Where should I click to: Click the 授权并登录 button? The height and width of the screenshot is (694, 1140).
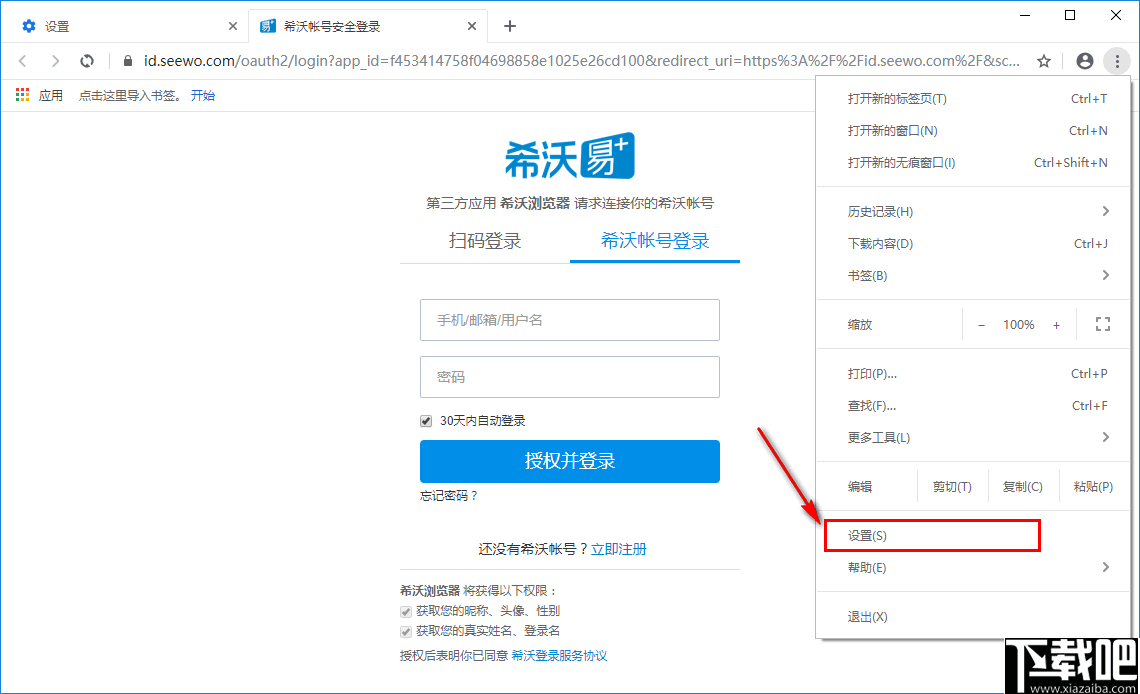[570, 461]
